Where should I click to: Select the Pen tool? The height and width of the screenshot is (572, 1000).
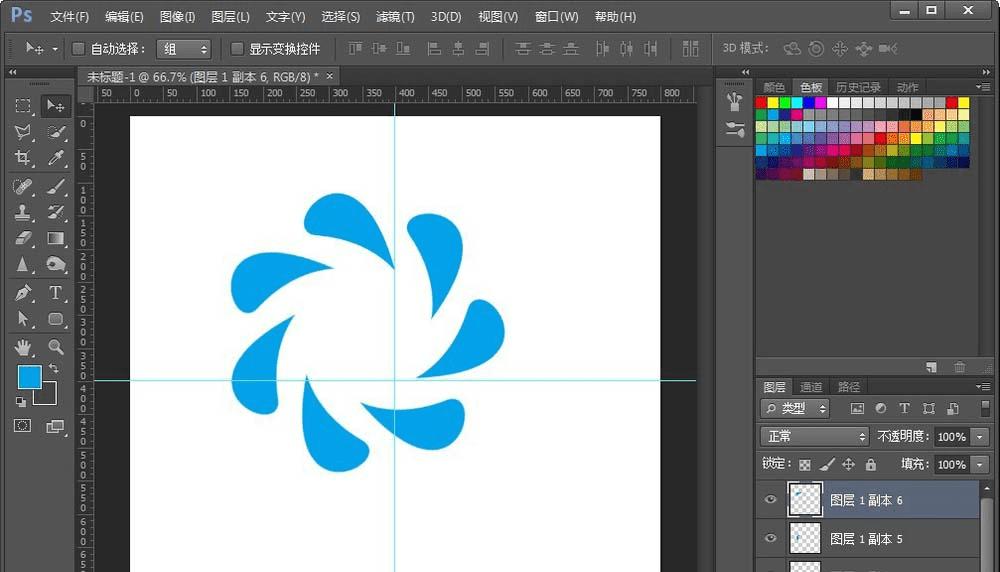pyautogui.click(x=23, y=293)
